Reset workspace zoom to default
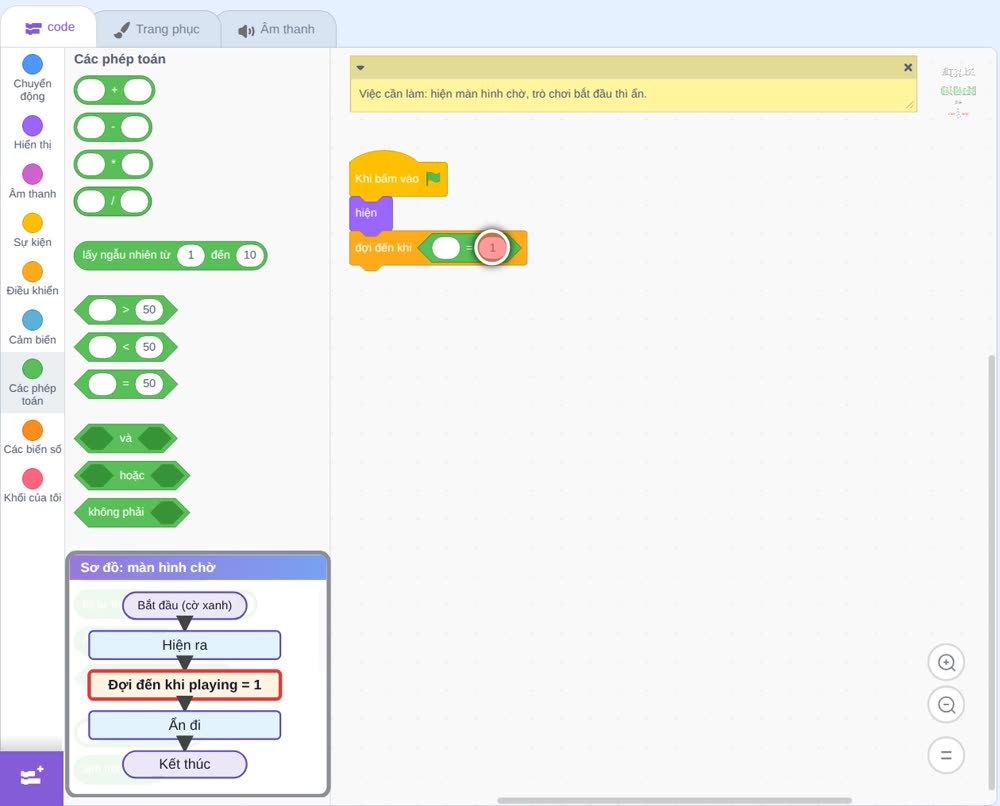The height and width of the screenshot is (806, 1000). [x=946, y=755]
